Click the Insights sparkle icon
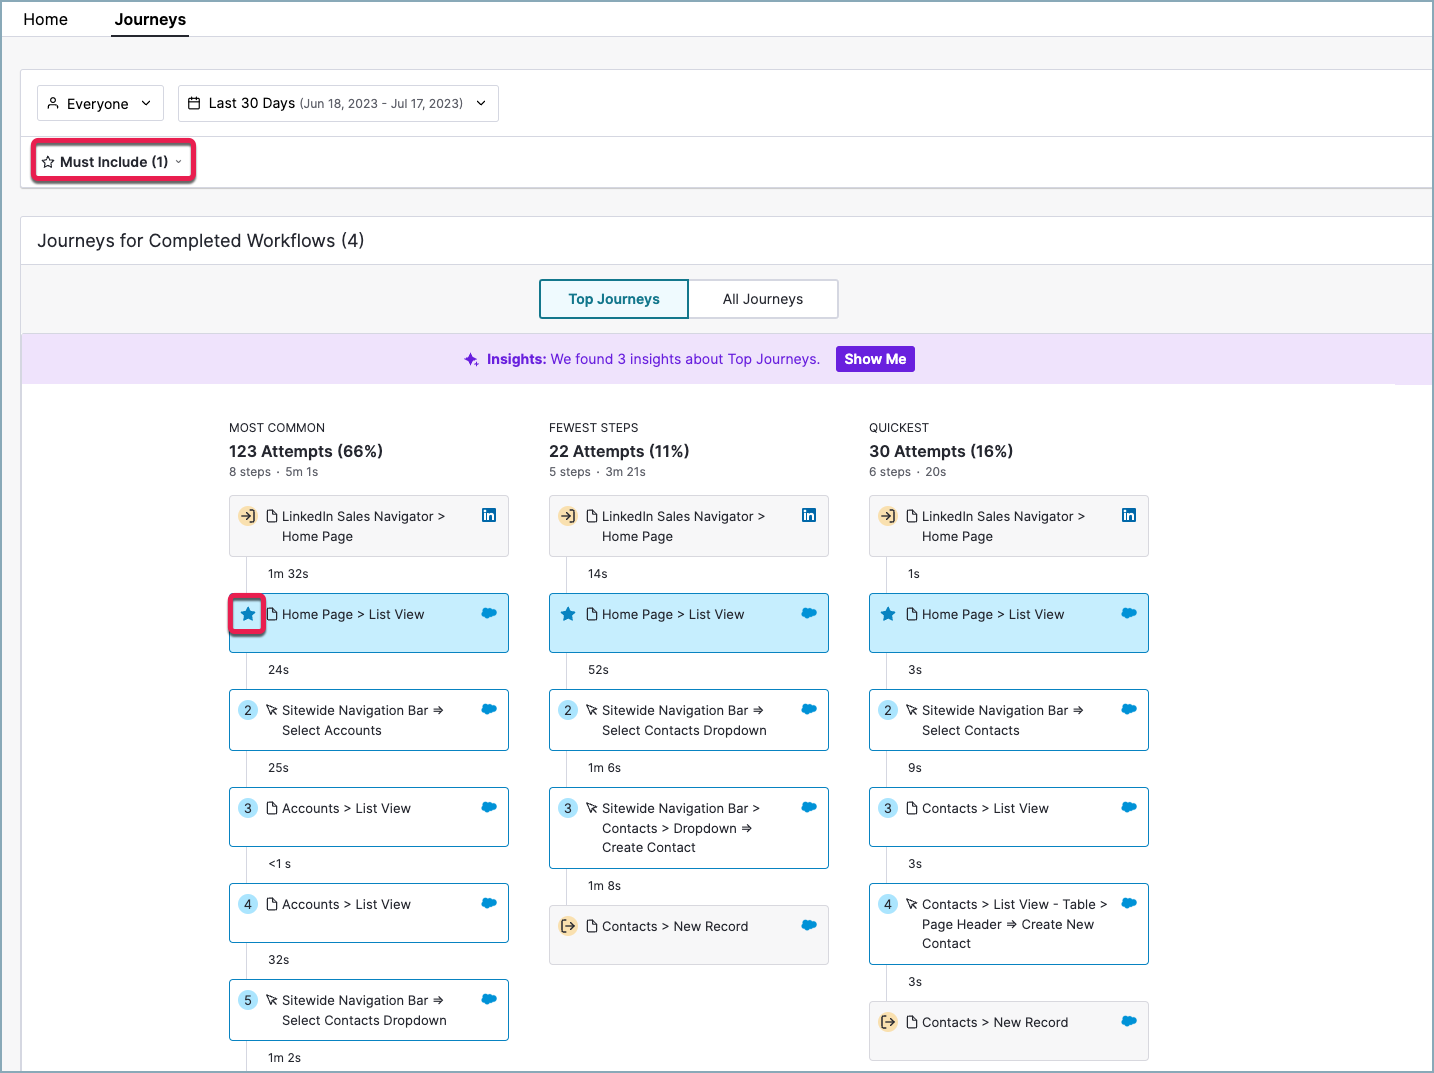The height and width of the screenshot is (1073, 1434). (x=471, y=359)
